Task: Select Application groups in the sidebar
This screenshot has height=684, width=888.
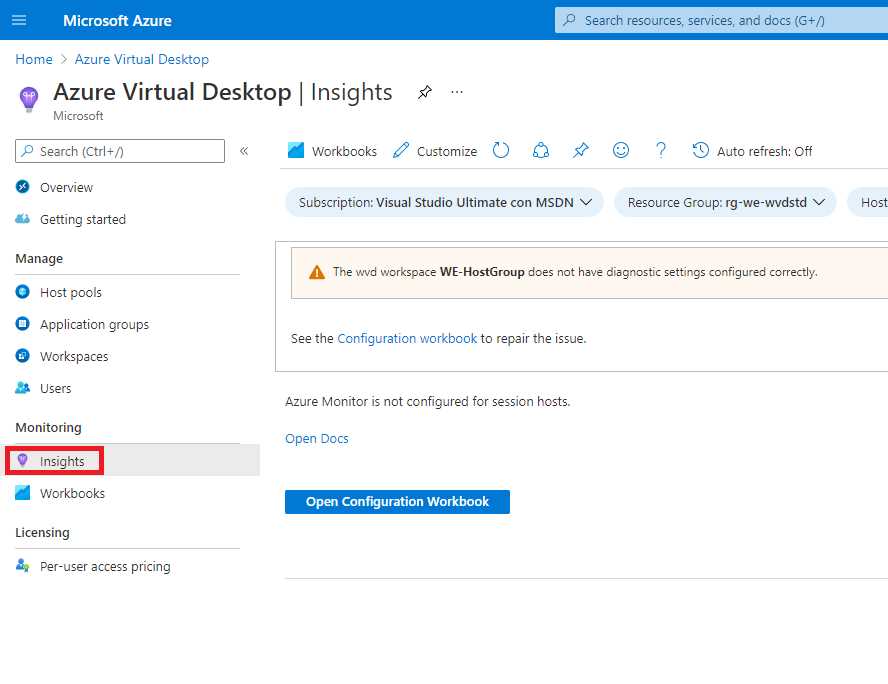Action: pyautogui.click(x=95, y=323)
